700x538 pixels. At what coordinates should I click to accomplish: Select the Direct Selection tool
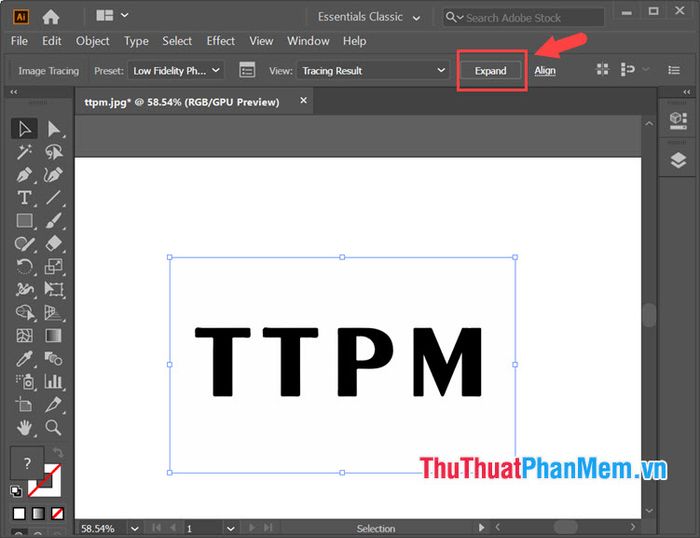(54, 129)
